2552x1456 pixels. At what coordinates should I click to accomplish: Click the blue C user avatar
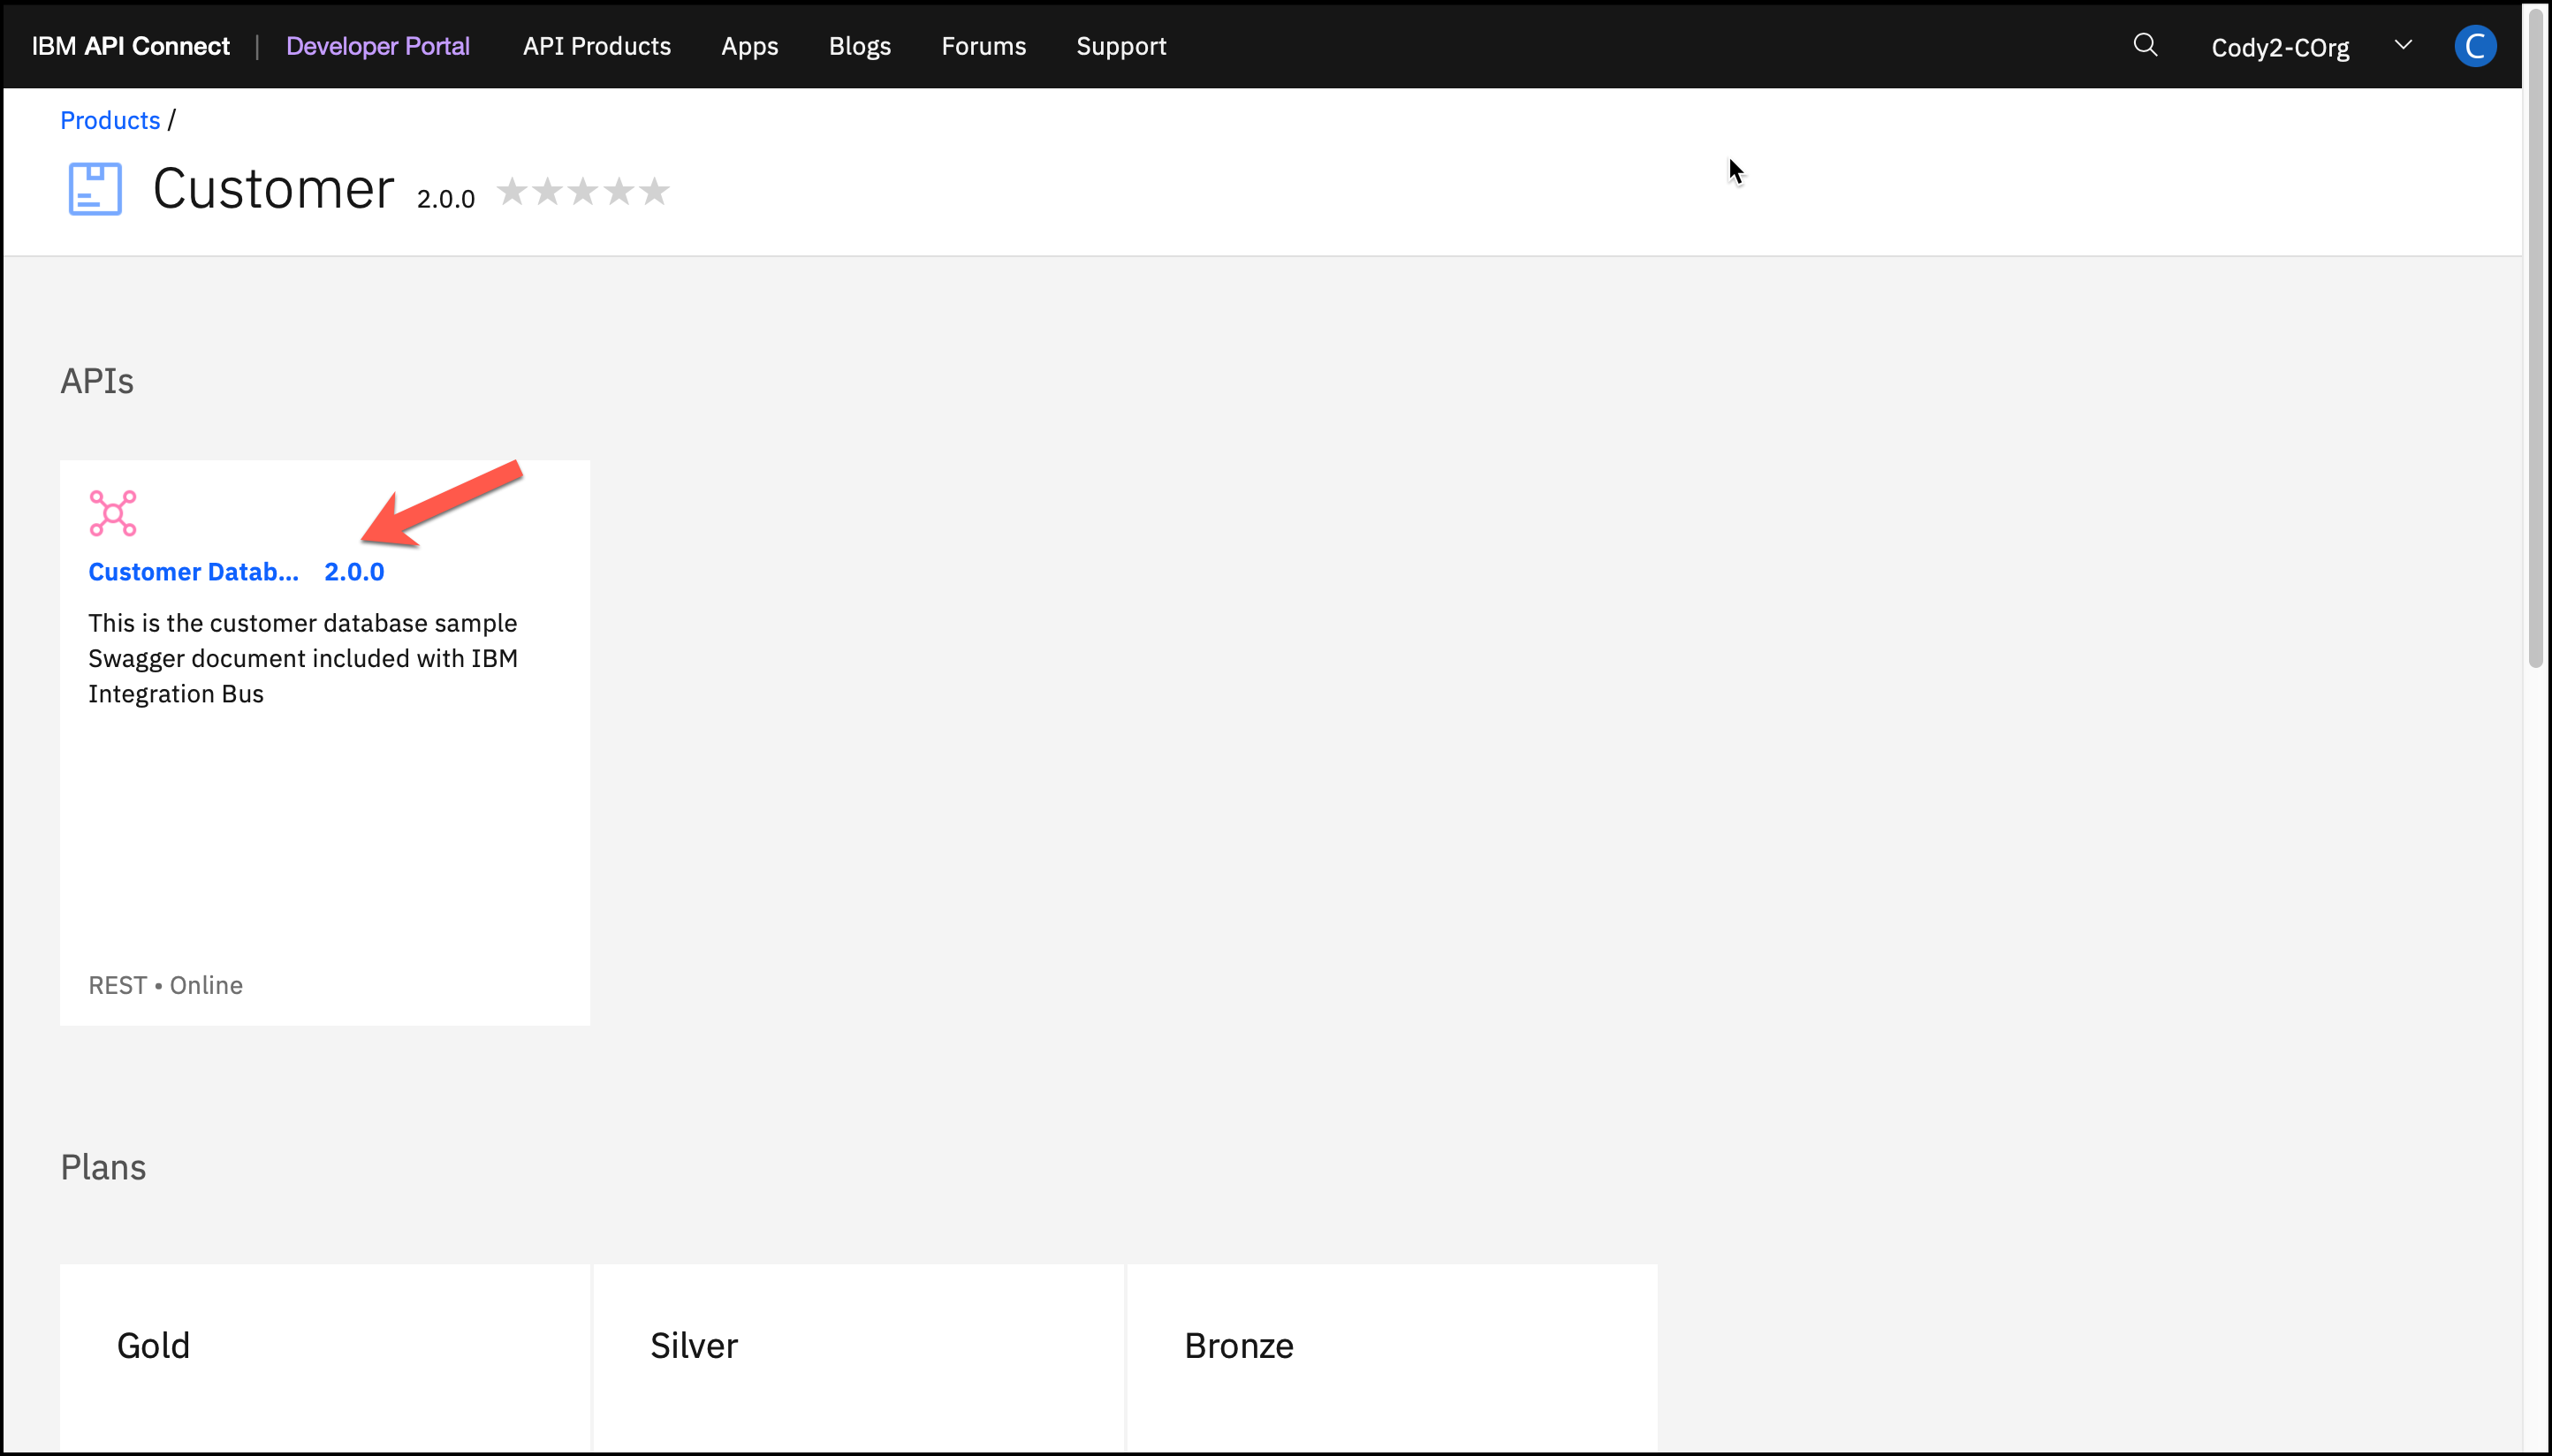tap(2474, 46)
